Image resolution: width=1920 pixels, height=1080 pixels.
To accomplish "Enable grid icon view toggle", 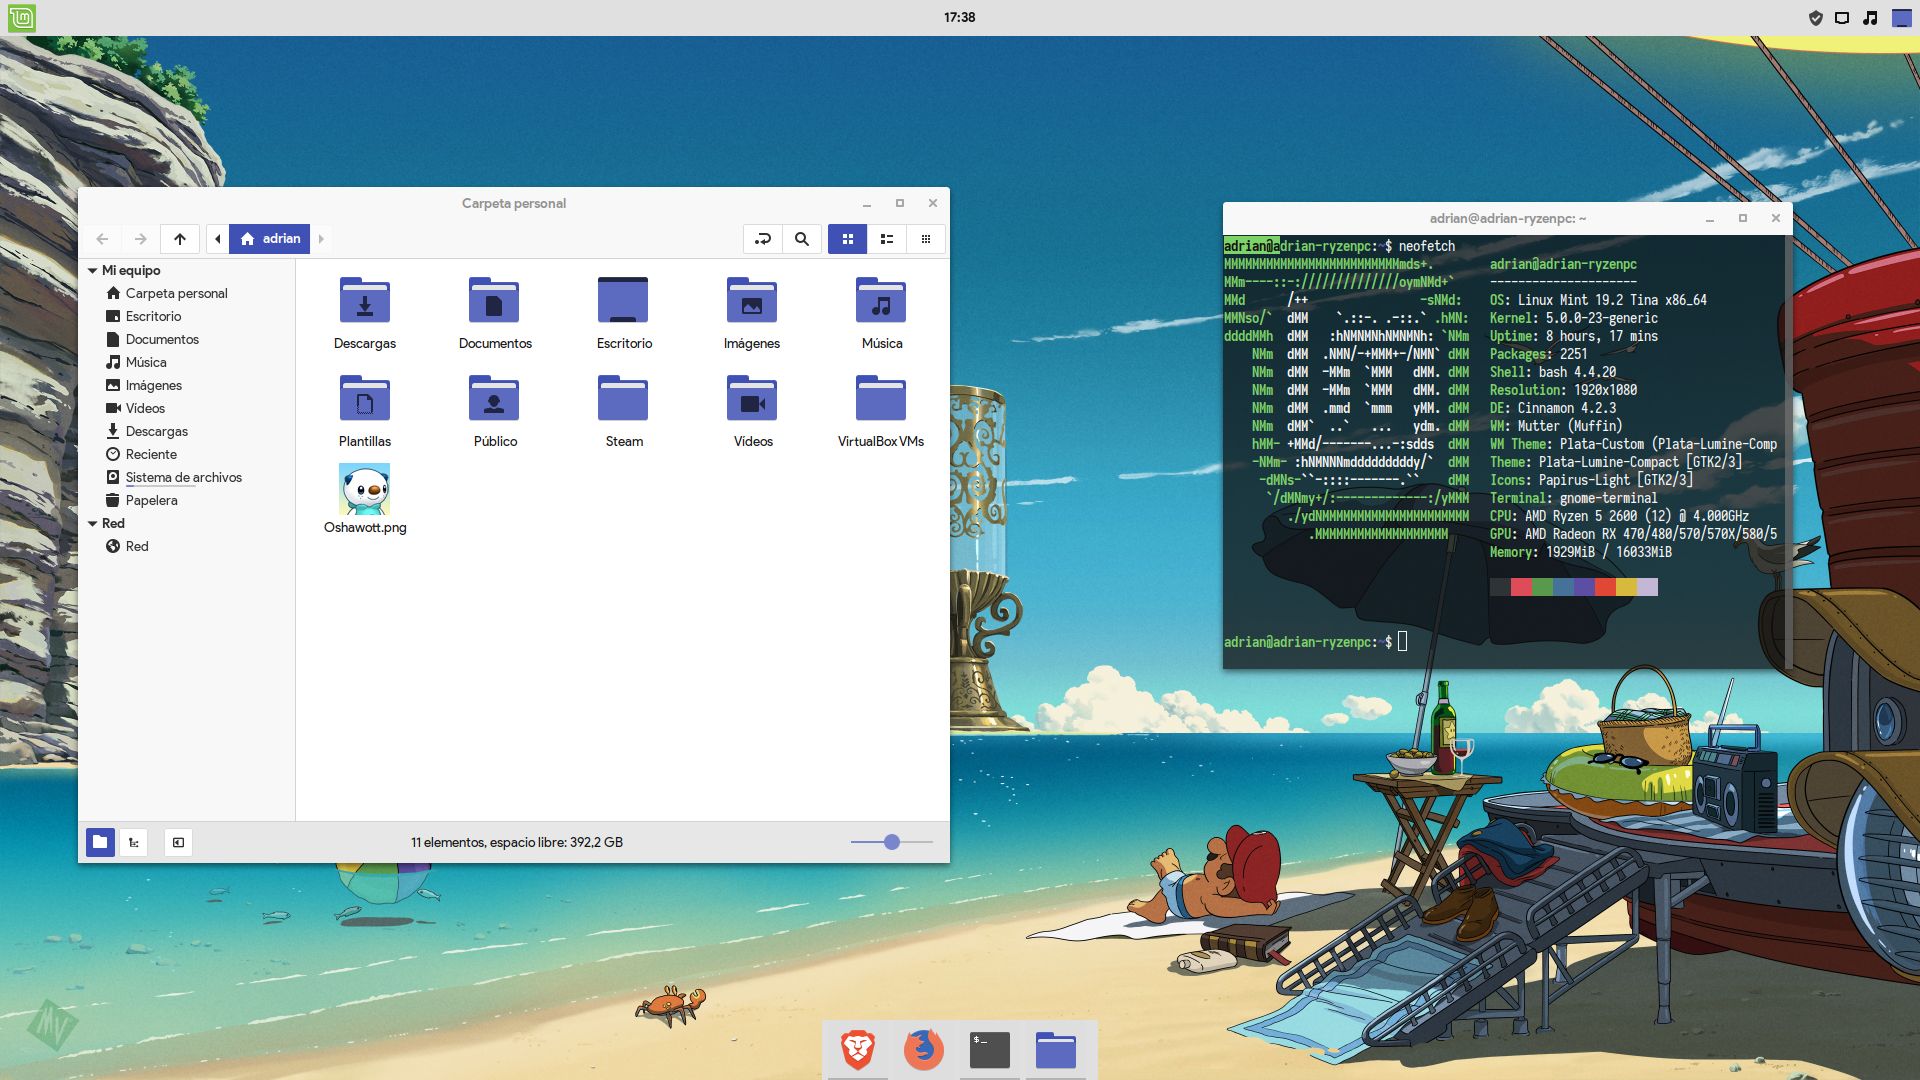I will (847, 239).
